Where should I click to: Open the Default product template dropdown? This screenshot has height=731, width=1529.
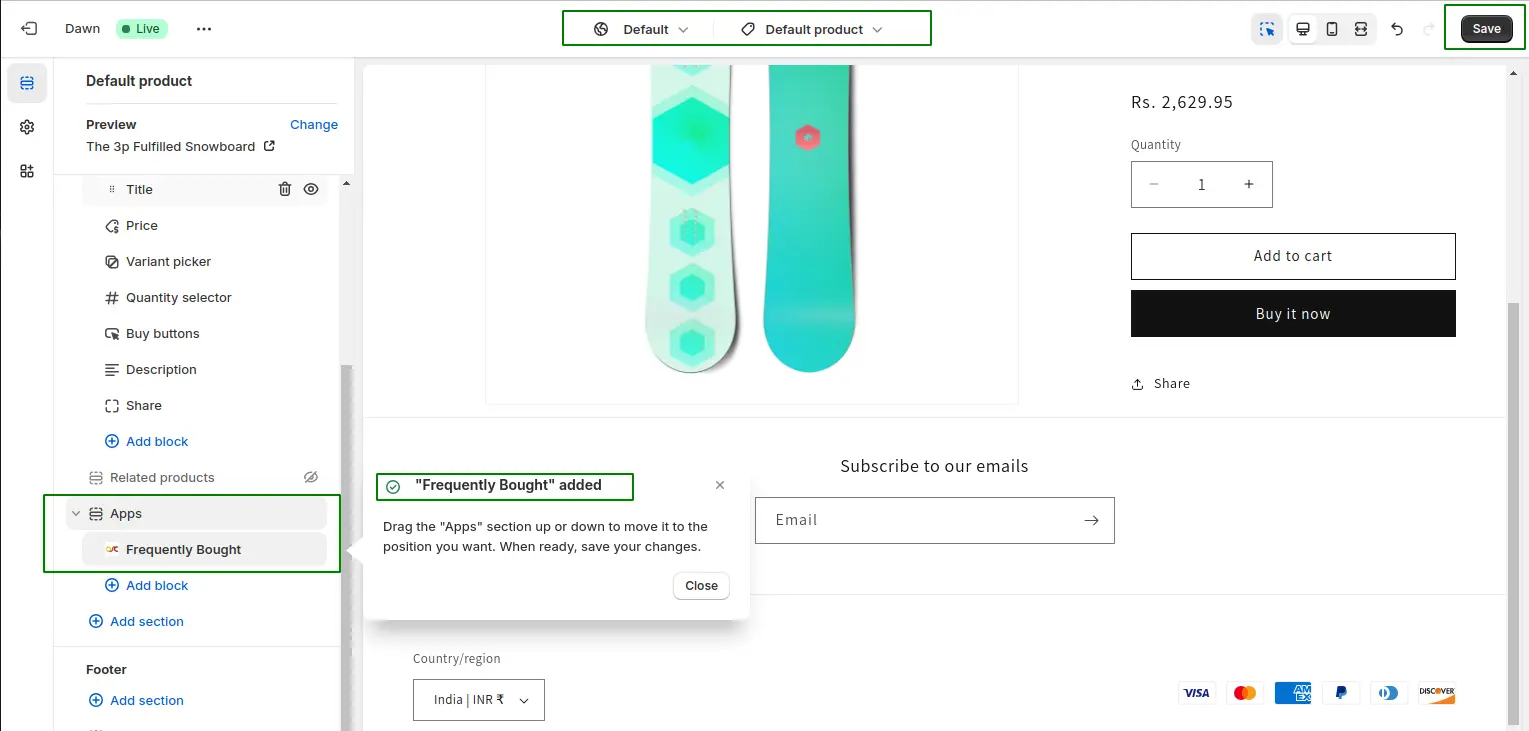[813, 29]
